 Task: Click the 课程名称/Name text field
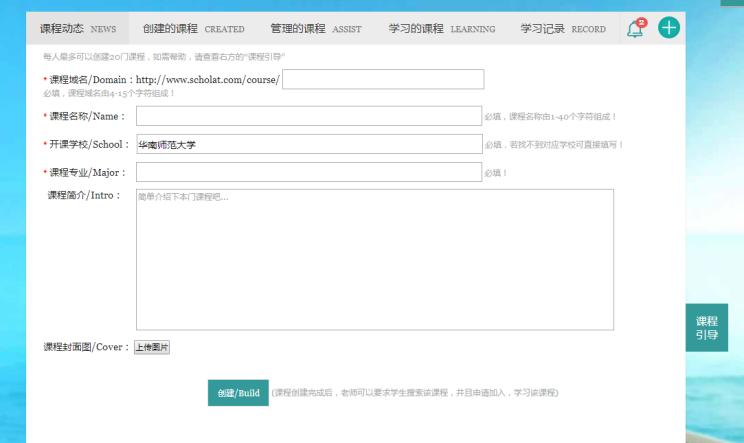pyautogui.click(x=308, y=117)
